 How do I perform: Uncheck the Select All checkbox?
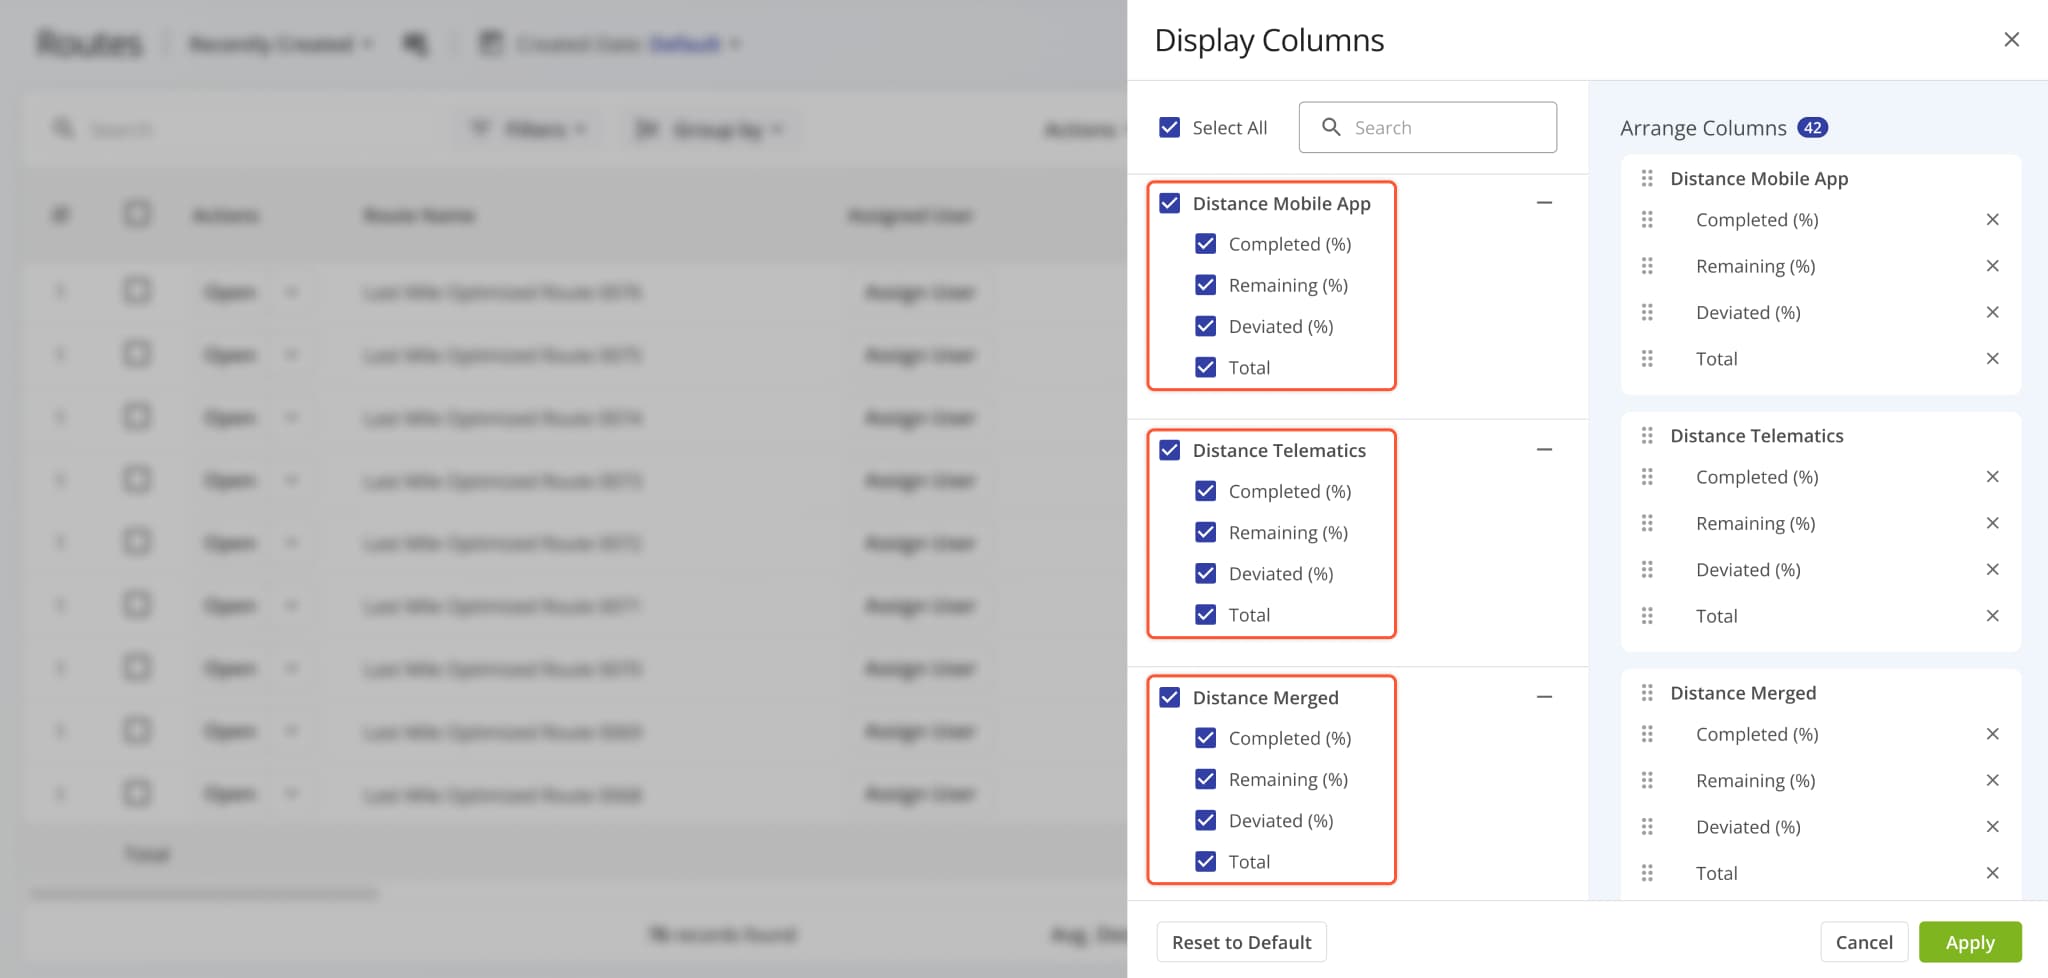pos(1169,127)
